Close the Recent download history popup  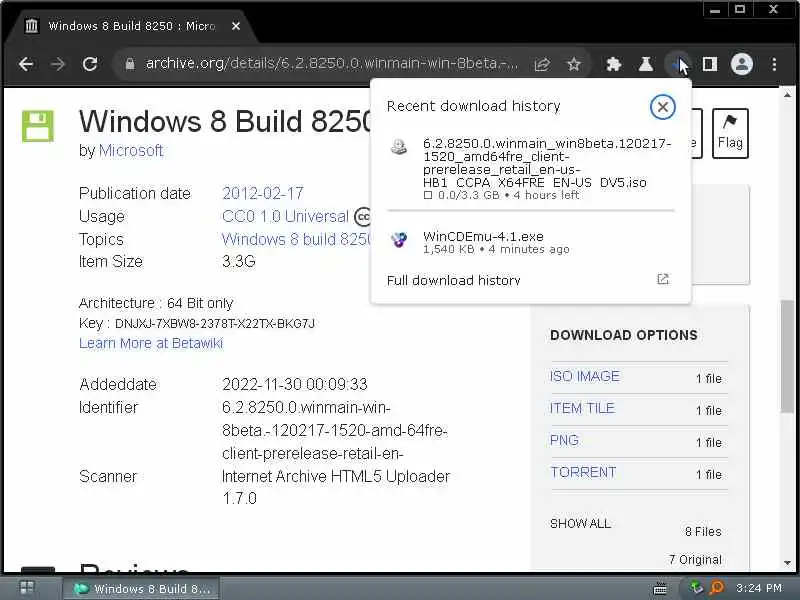663,107
